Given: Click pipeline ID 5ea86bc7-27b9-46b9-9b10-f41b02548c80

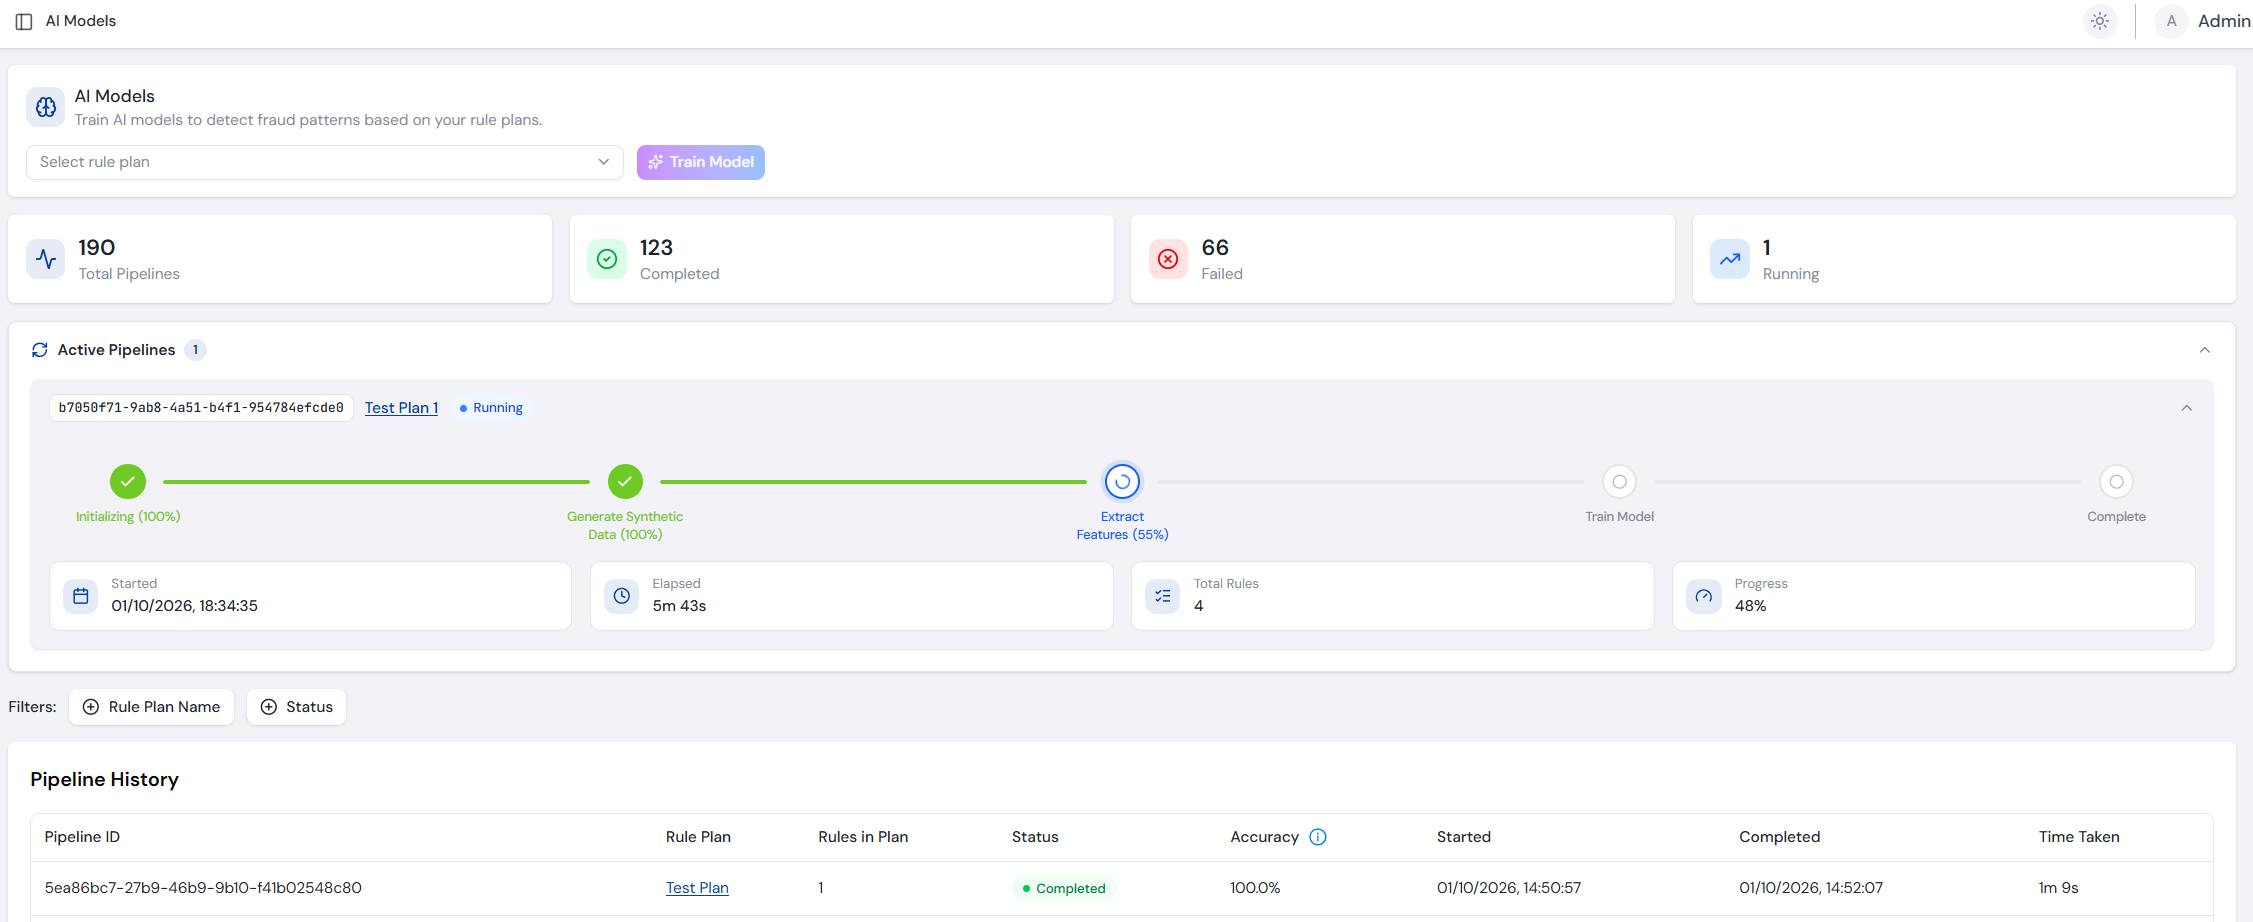Looking at the screenshot, I should pos(203,888).
